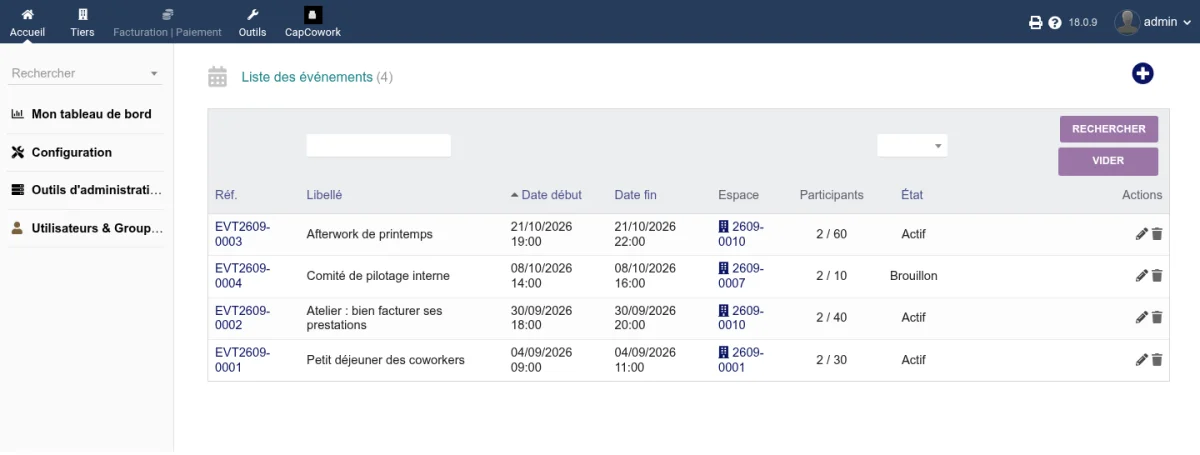Open event EVT2609-0002
Viewport: 1200px width, 455px height.
[x=242, y=318]
